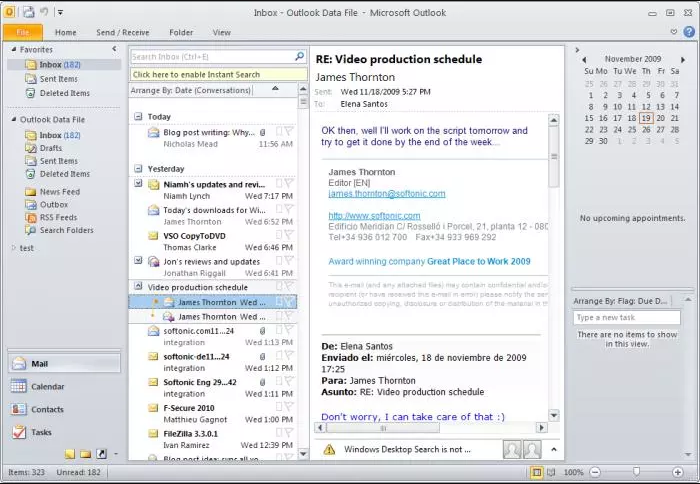This screenshot has height=484, width=700.
Task: Collapse the Today group
Action: click(138, 116)
